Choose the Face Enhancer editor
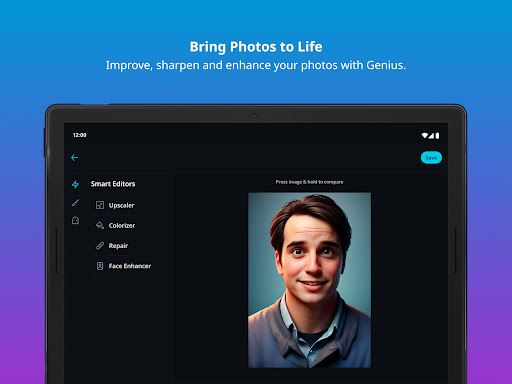Screen dimensions: 512x384 tap(129, 266)
